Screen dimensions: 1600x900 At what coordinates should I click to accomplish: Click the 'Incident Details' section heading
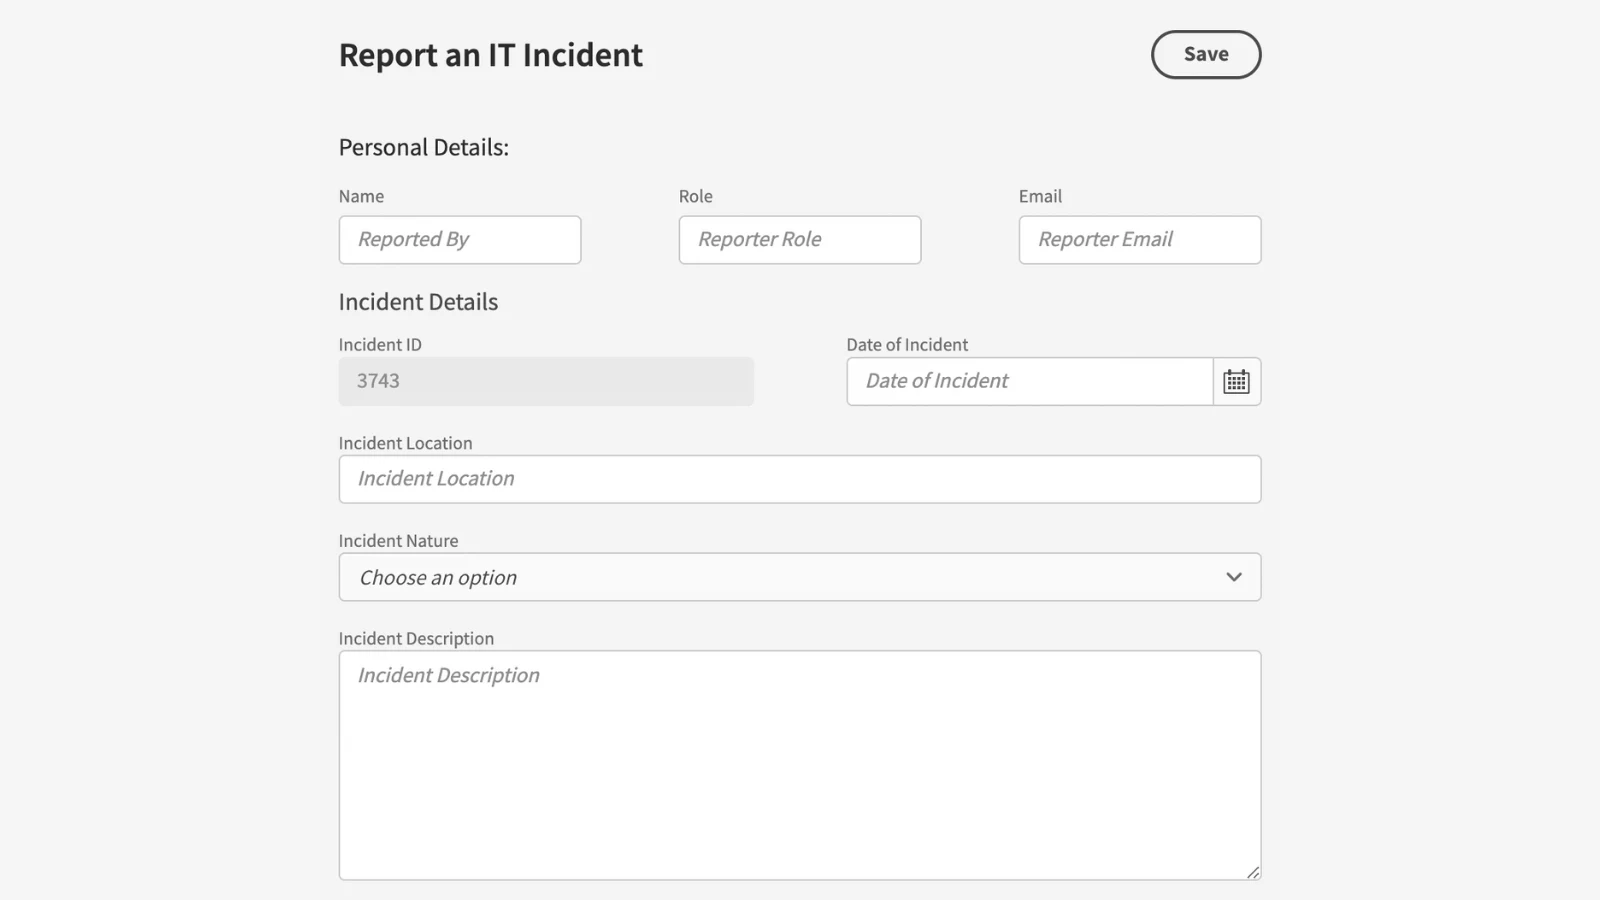coord(418,302)
